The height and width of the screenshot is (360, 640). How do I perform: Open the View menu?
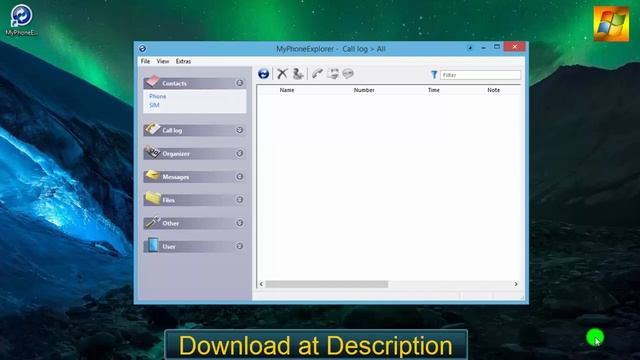pyautogui.click(x=162, y=61)
